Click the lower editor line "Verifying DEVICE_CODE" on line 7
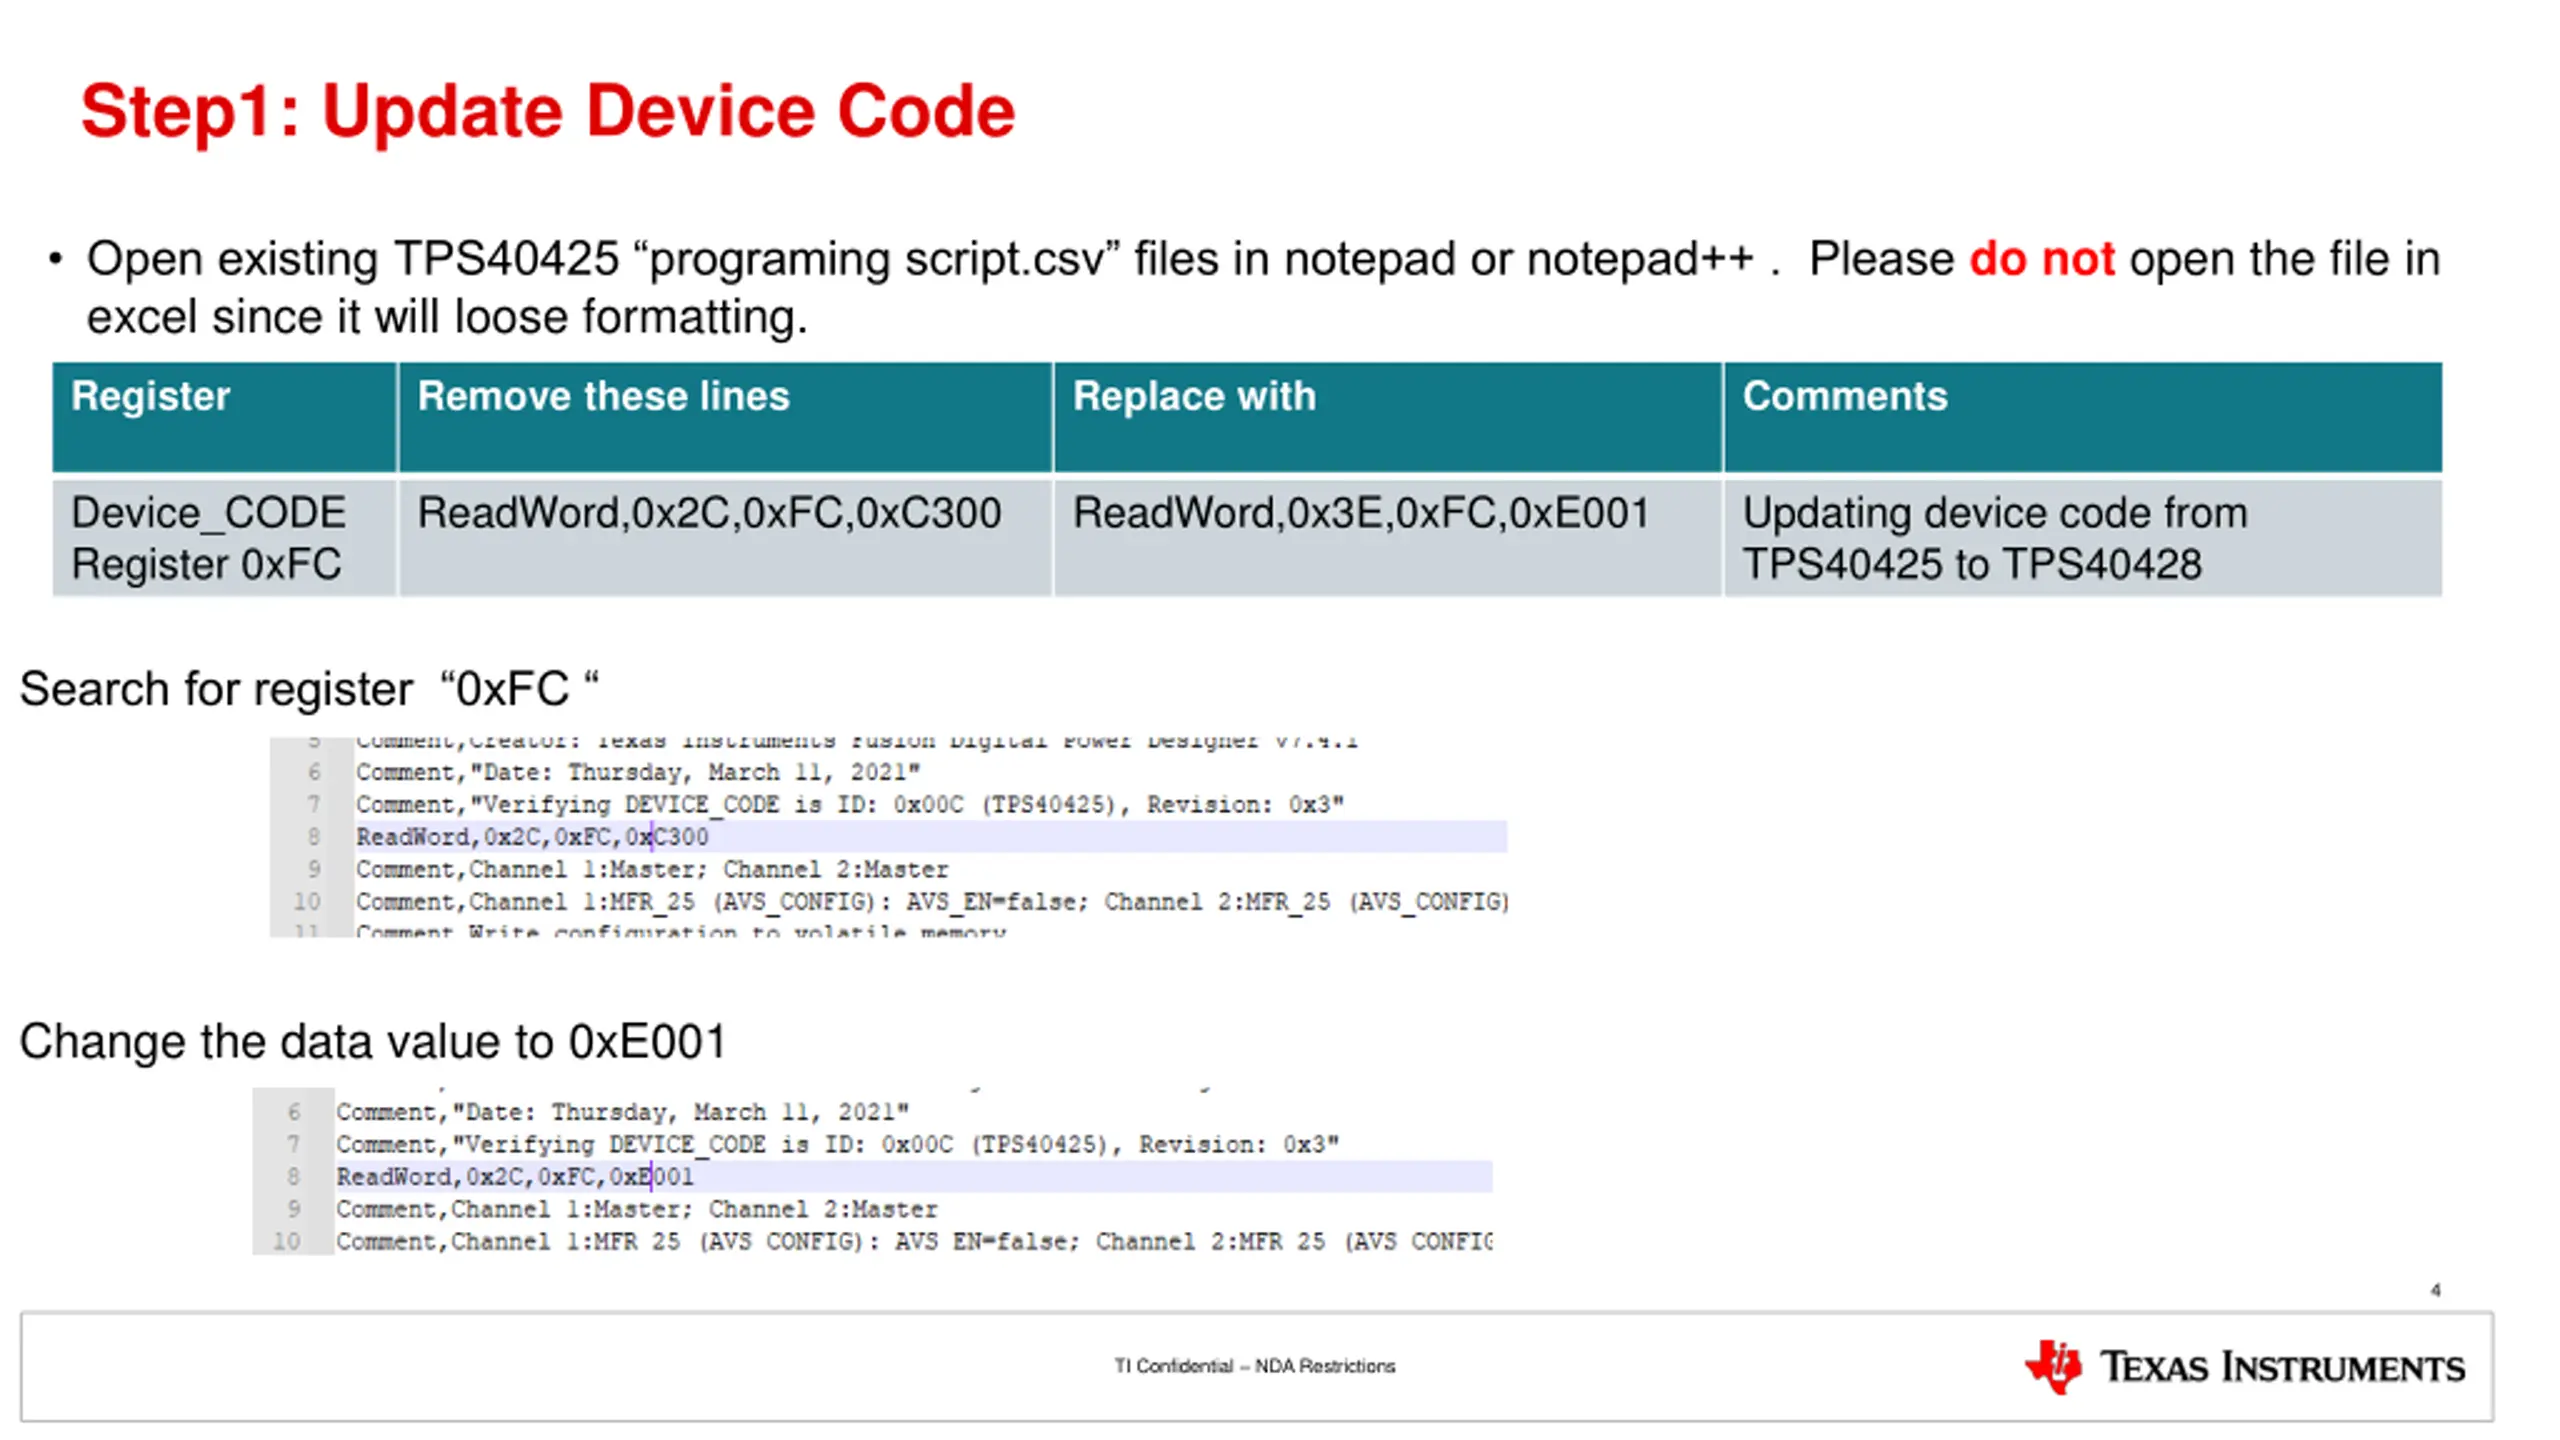The image size is (2560, 1440). pyautogui.click(x=837, y=1145)
